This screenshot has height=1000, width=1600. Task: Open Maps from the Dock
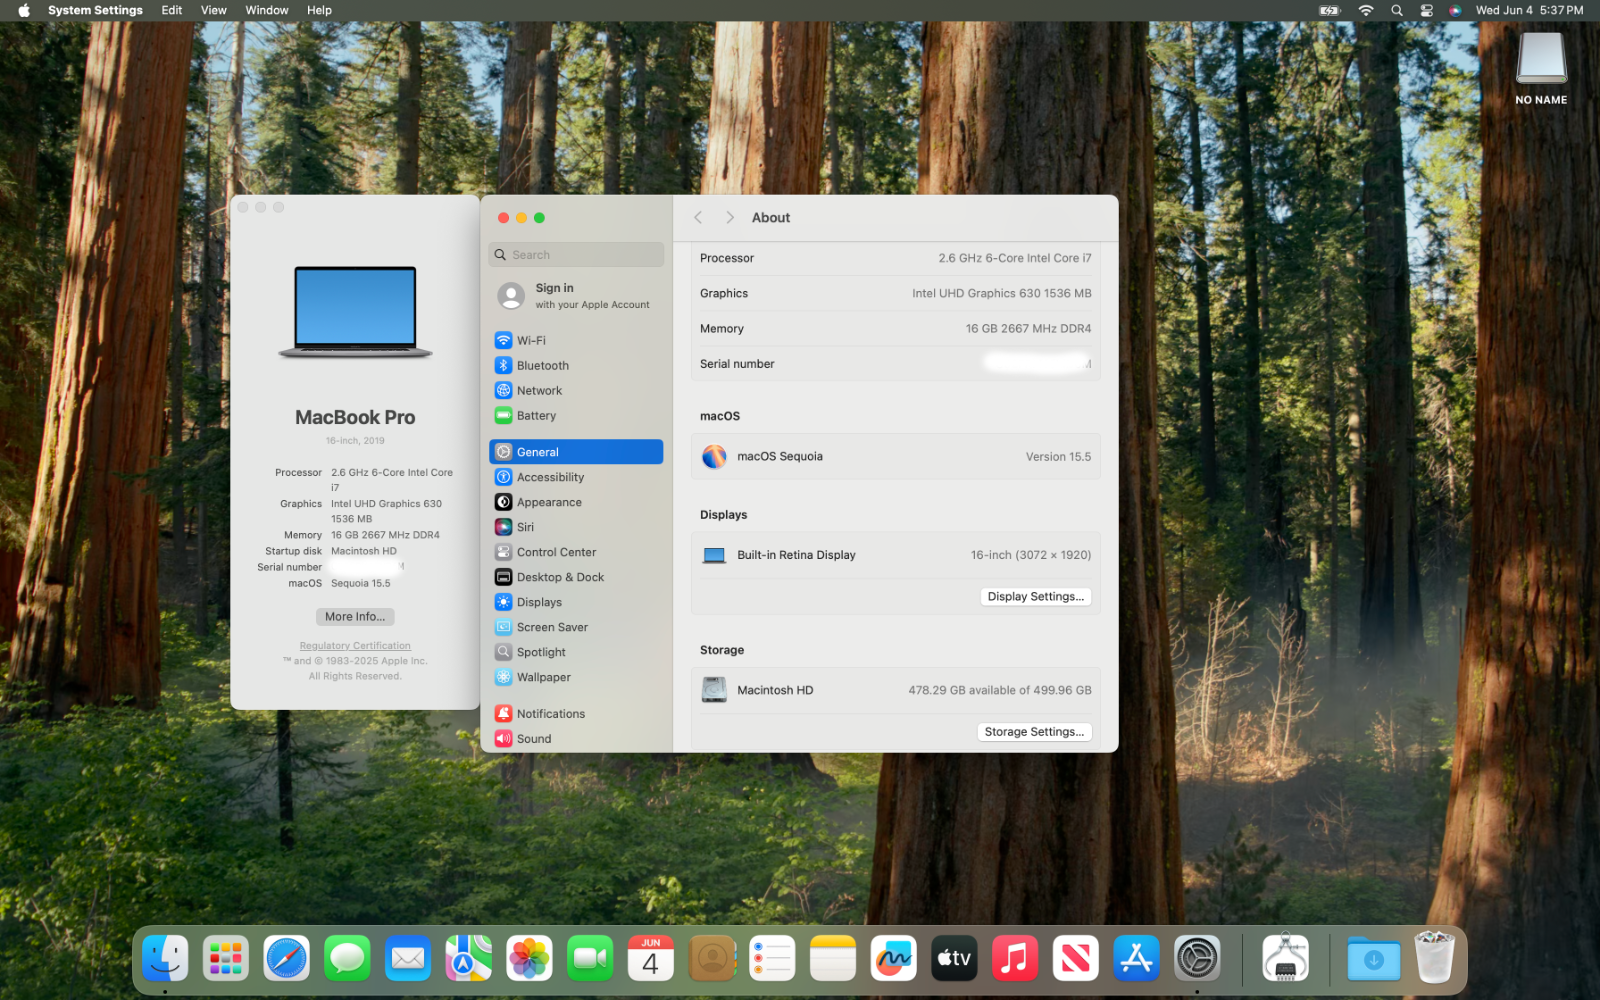coord(469,959)
